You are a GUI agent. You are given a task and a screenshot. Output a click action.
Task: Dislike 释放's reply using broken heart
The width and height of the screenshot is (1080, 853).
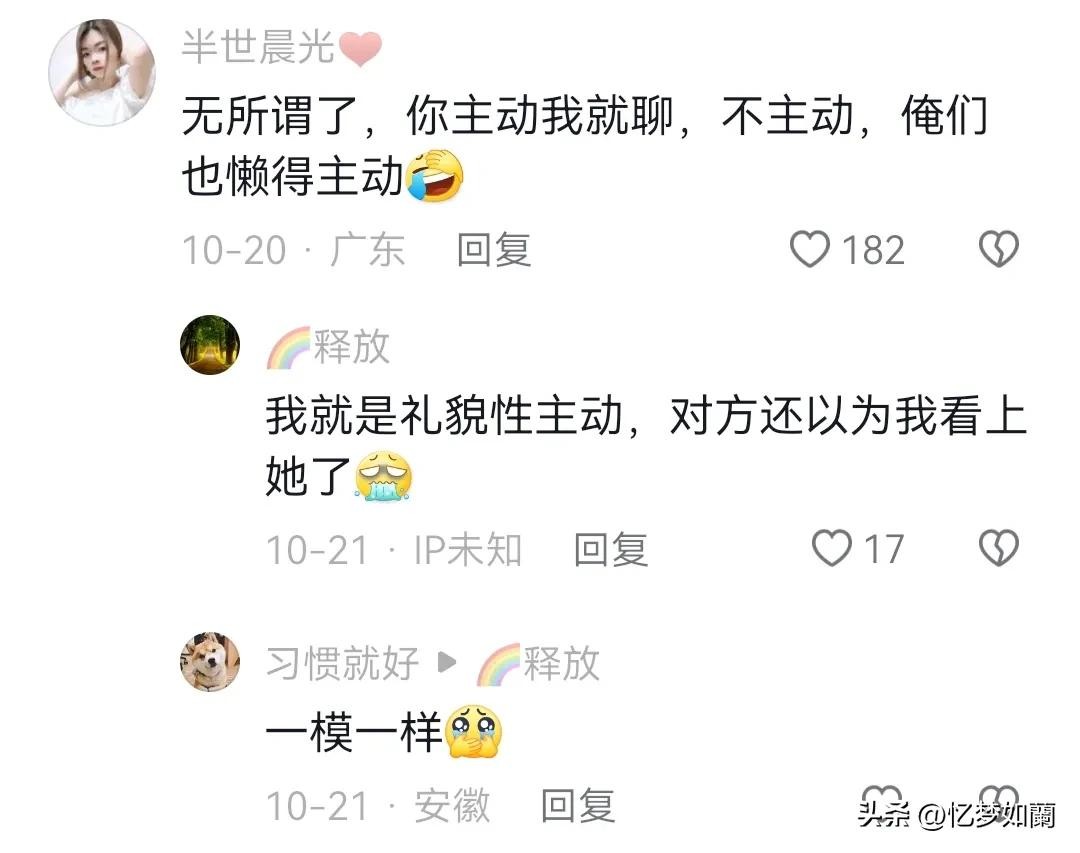pyautogui.click(x=999, y=548)
